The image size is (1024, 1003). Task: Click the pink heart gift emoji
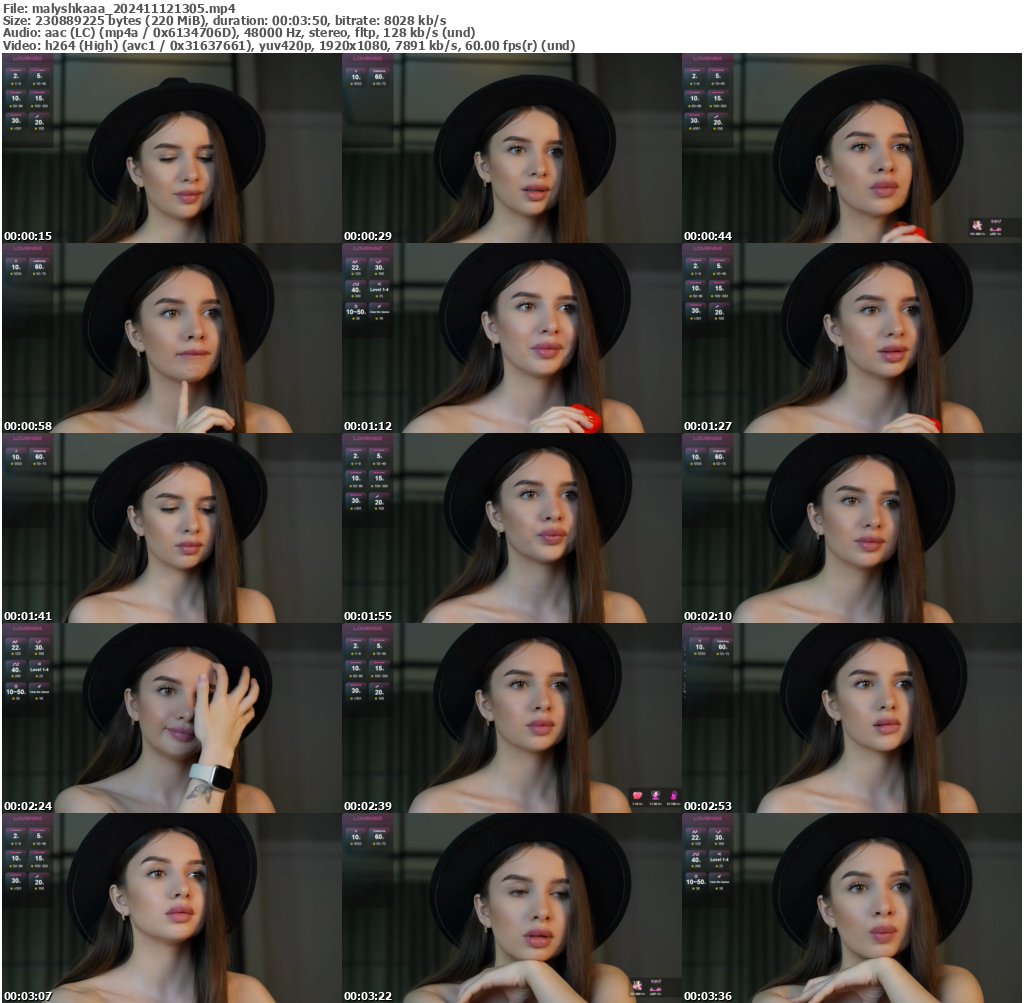pos(637,793)
